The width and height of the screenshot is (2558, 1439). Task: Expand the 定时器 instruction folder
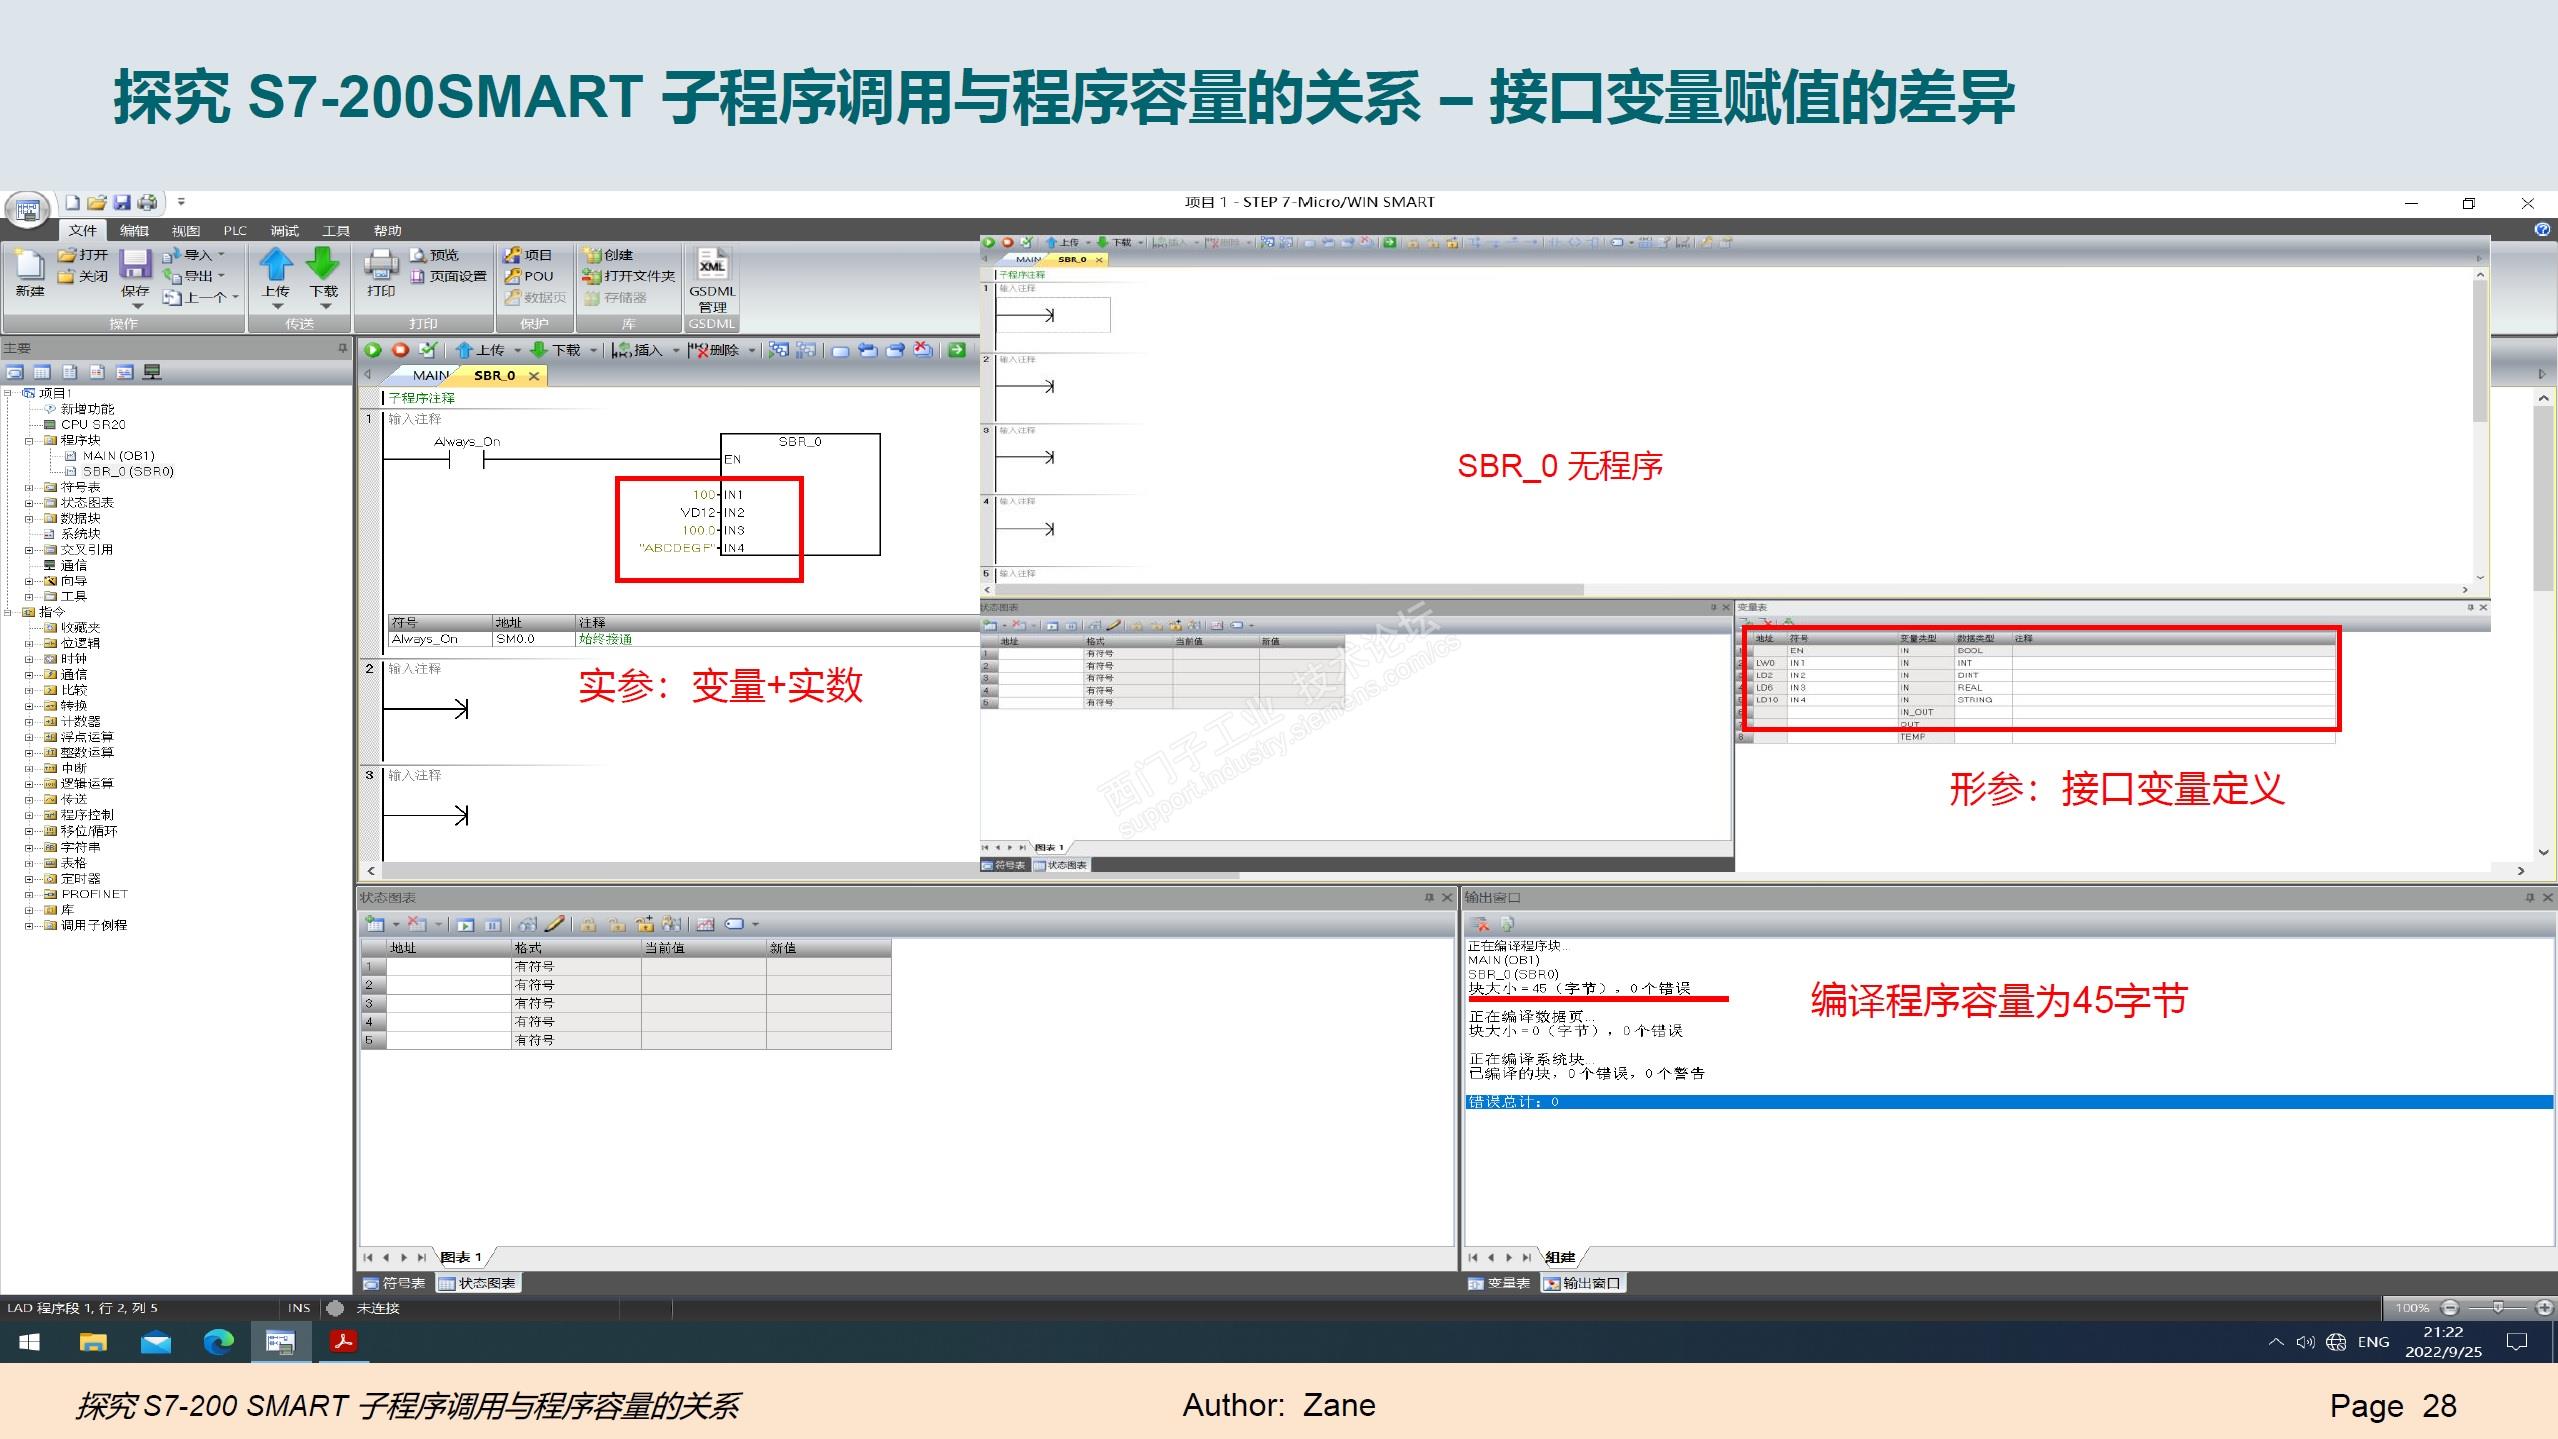(x=29, y=879)
